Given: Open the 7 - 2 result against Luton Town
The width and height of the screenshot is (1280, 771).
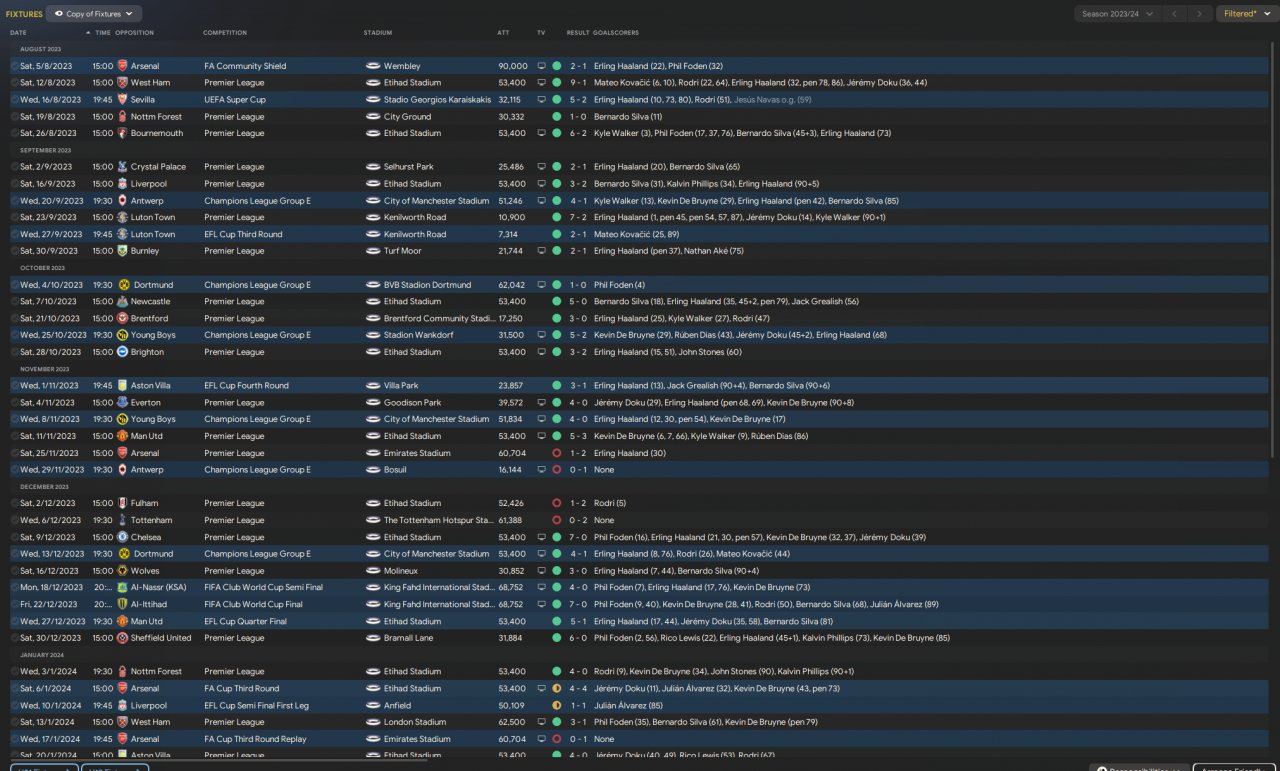Looking at the screenshot, I should (x=579, y=217).
